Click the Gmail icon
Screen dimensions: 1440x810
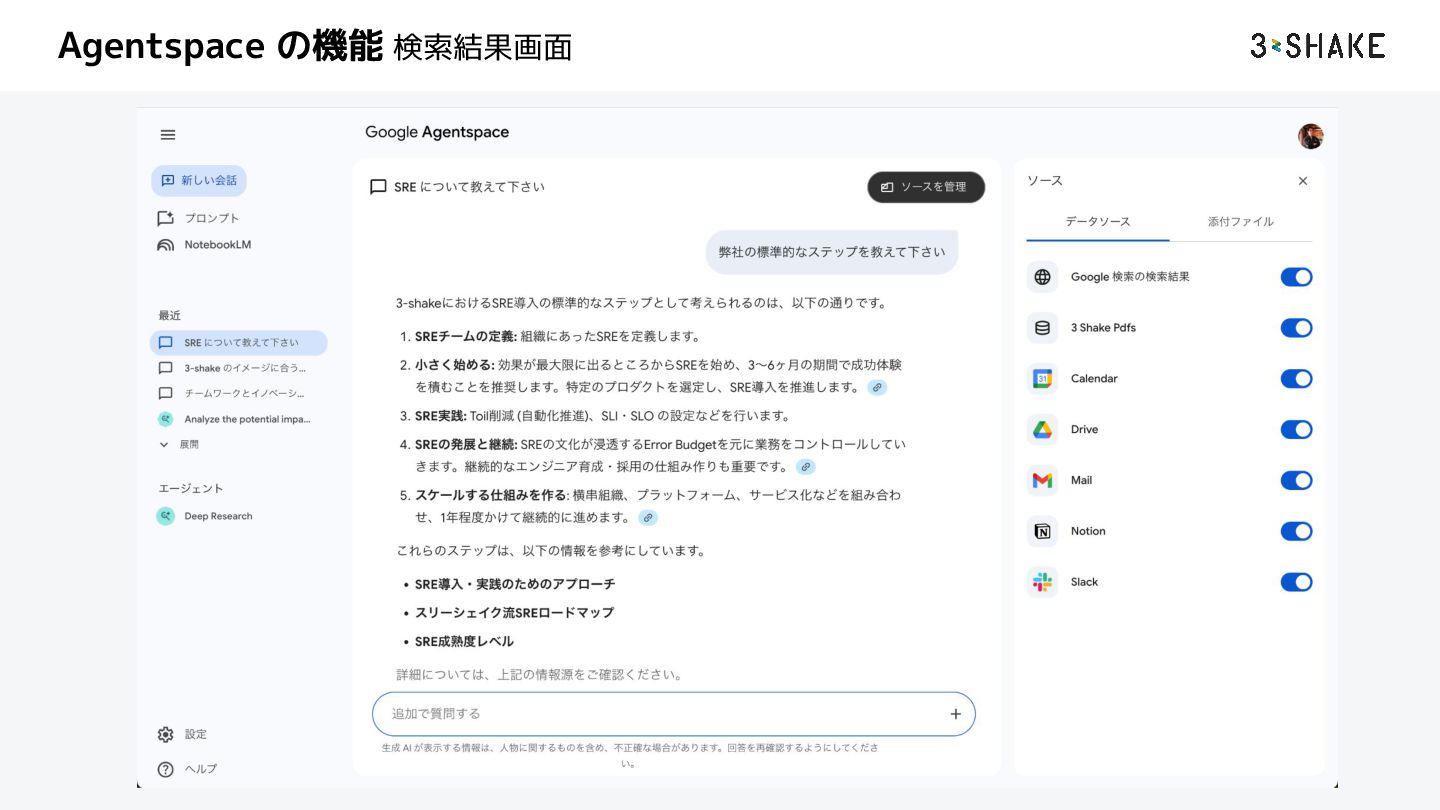1042,481
